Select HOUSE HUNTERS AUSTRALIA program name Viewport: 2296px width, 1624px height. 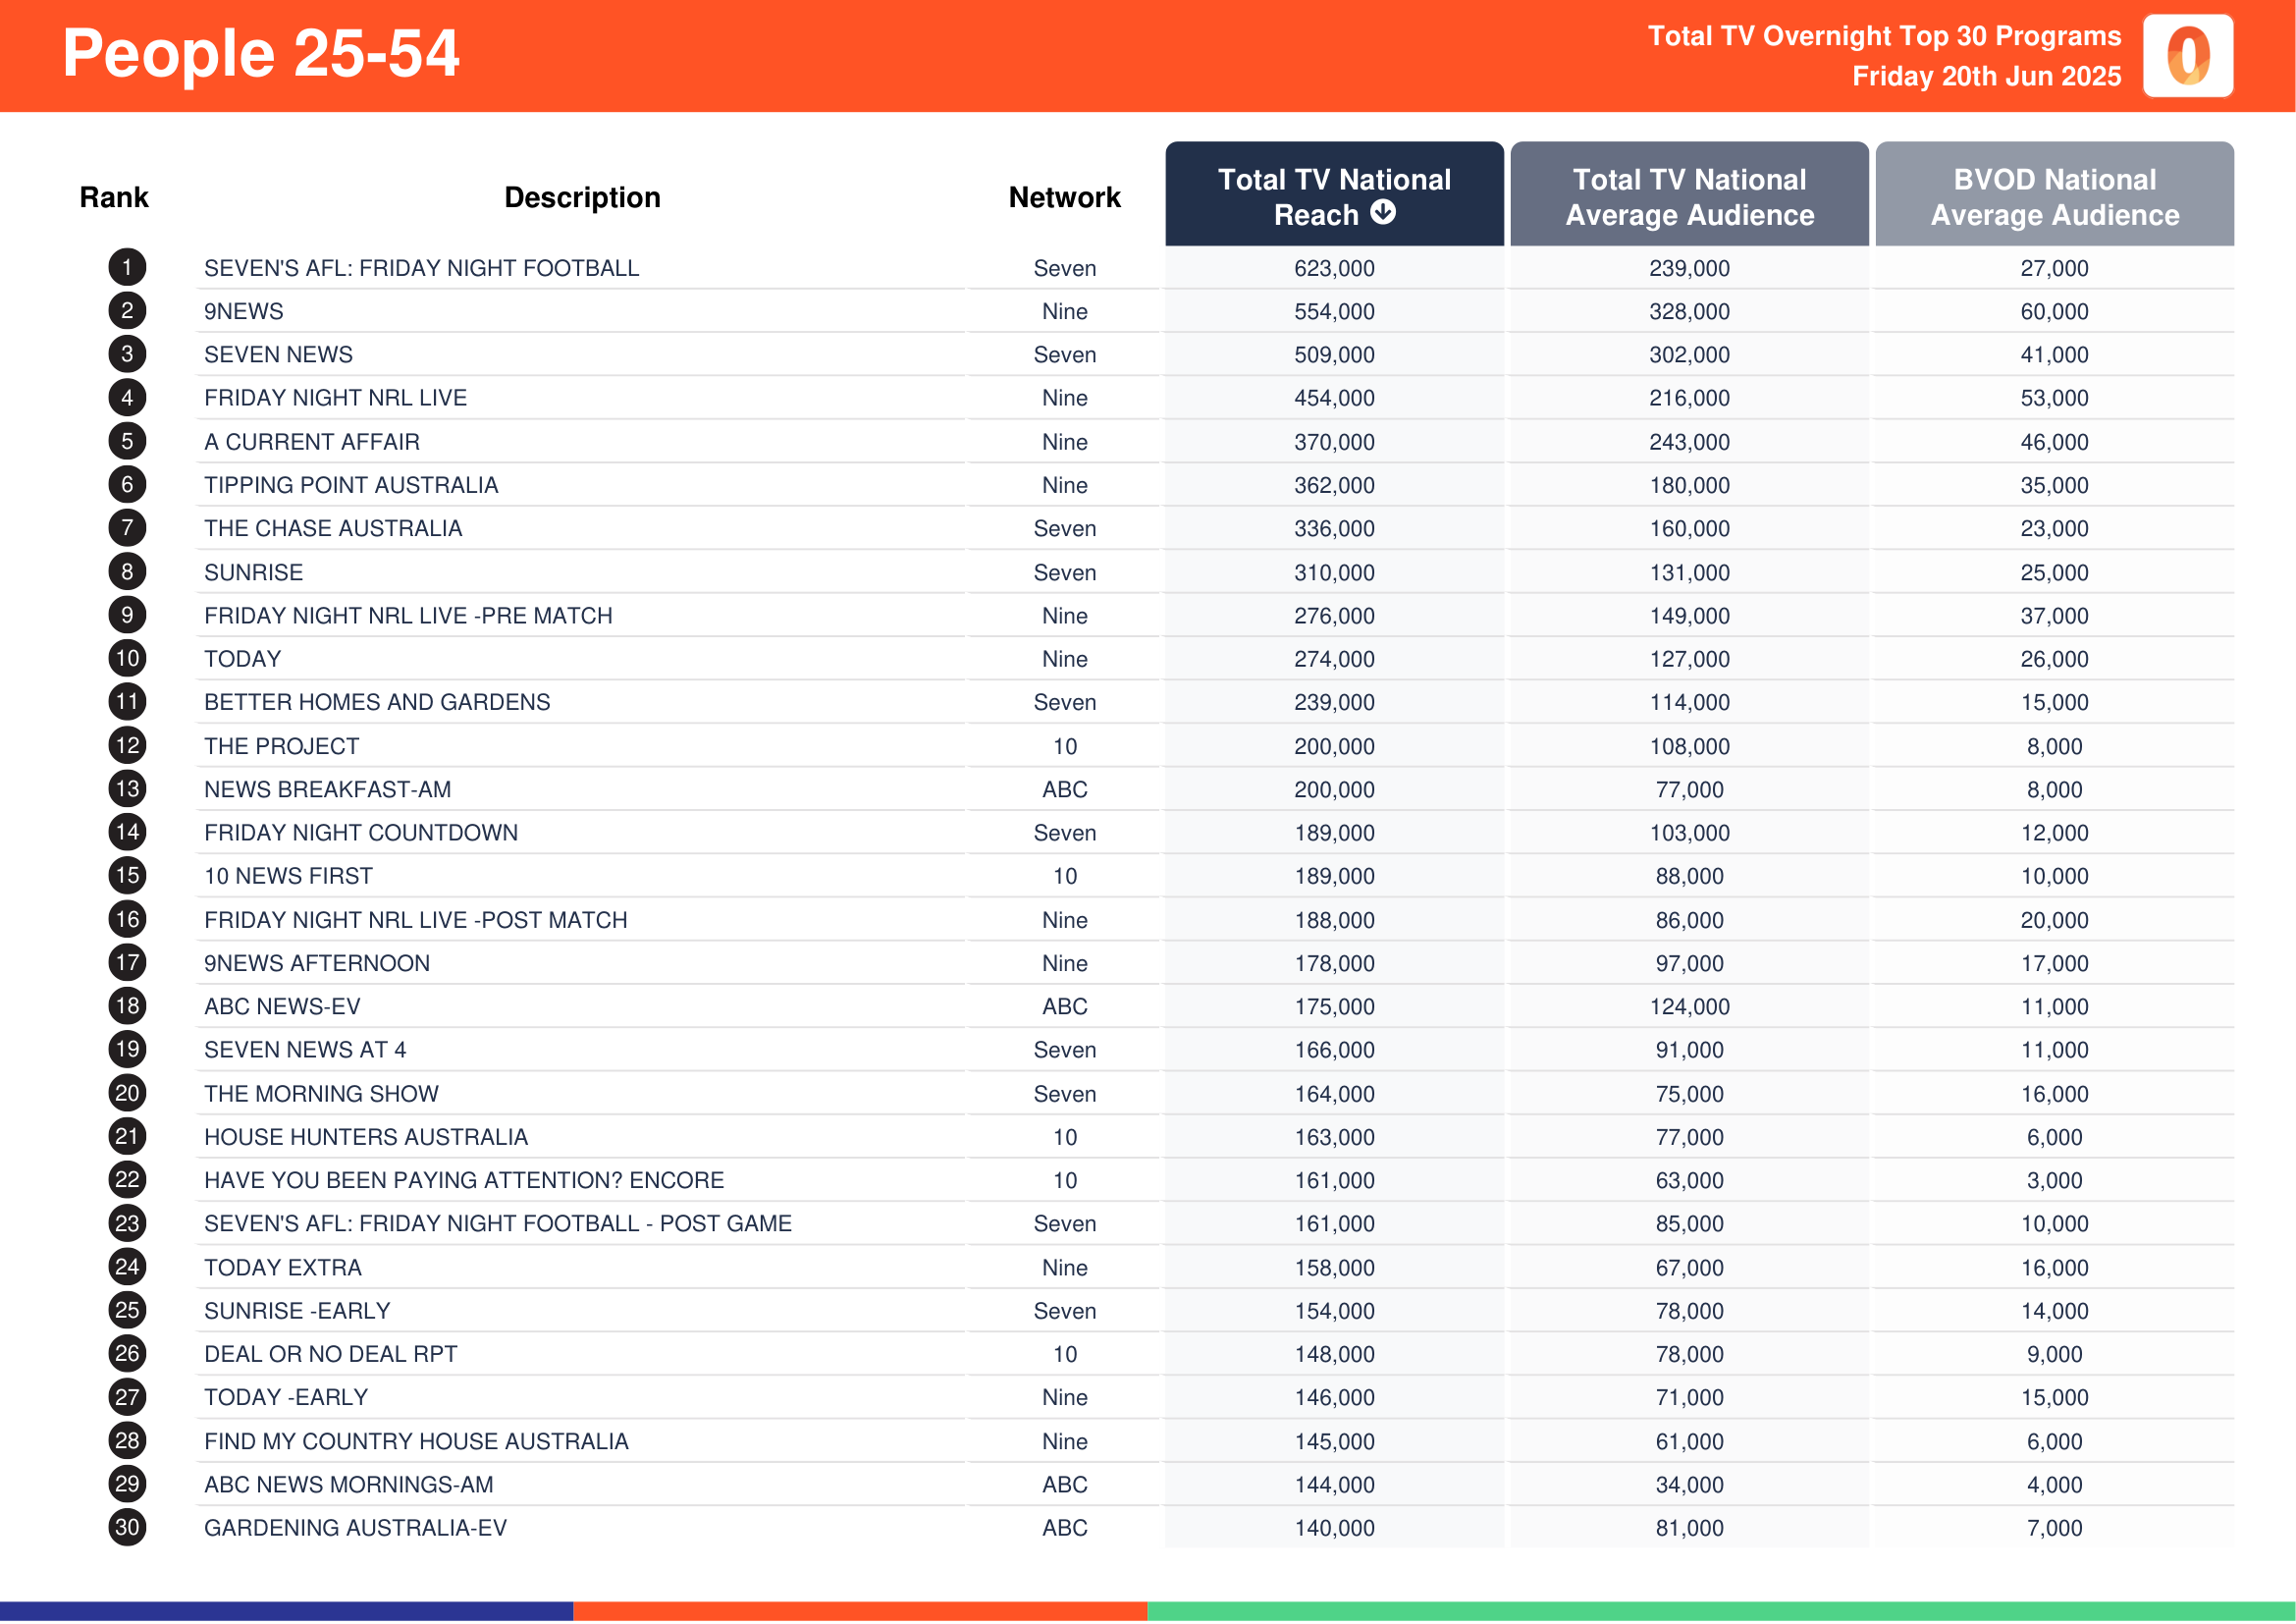[366, 1137]
